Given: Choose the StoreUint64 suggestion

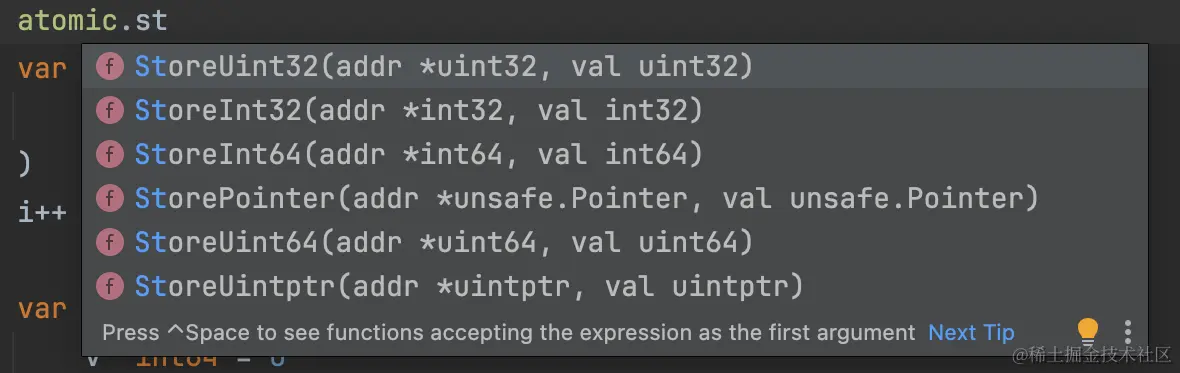Looking at the screenshot, I should (615, 242).
